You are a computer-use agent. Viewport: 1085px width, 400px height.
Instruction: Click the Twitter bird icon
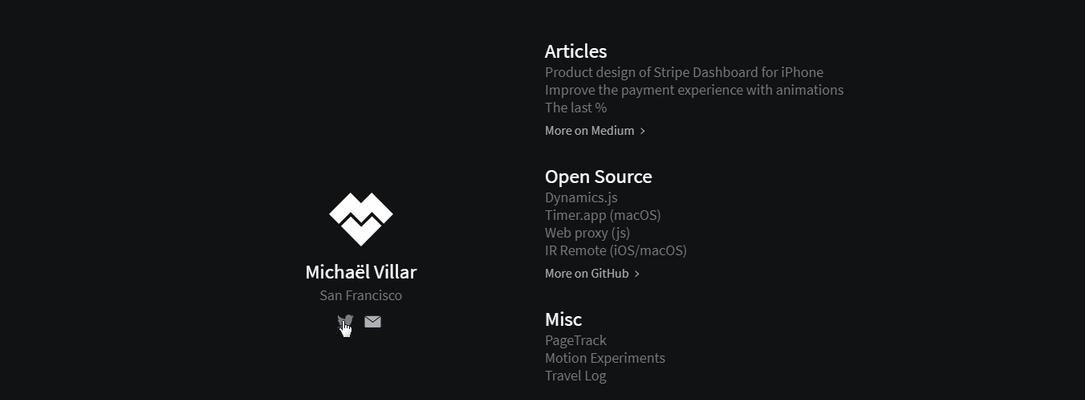click(345, 321)
